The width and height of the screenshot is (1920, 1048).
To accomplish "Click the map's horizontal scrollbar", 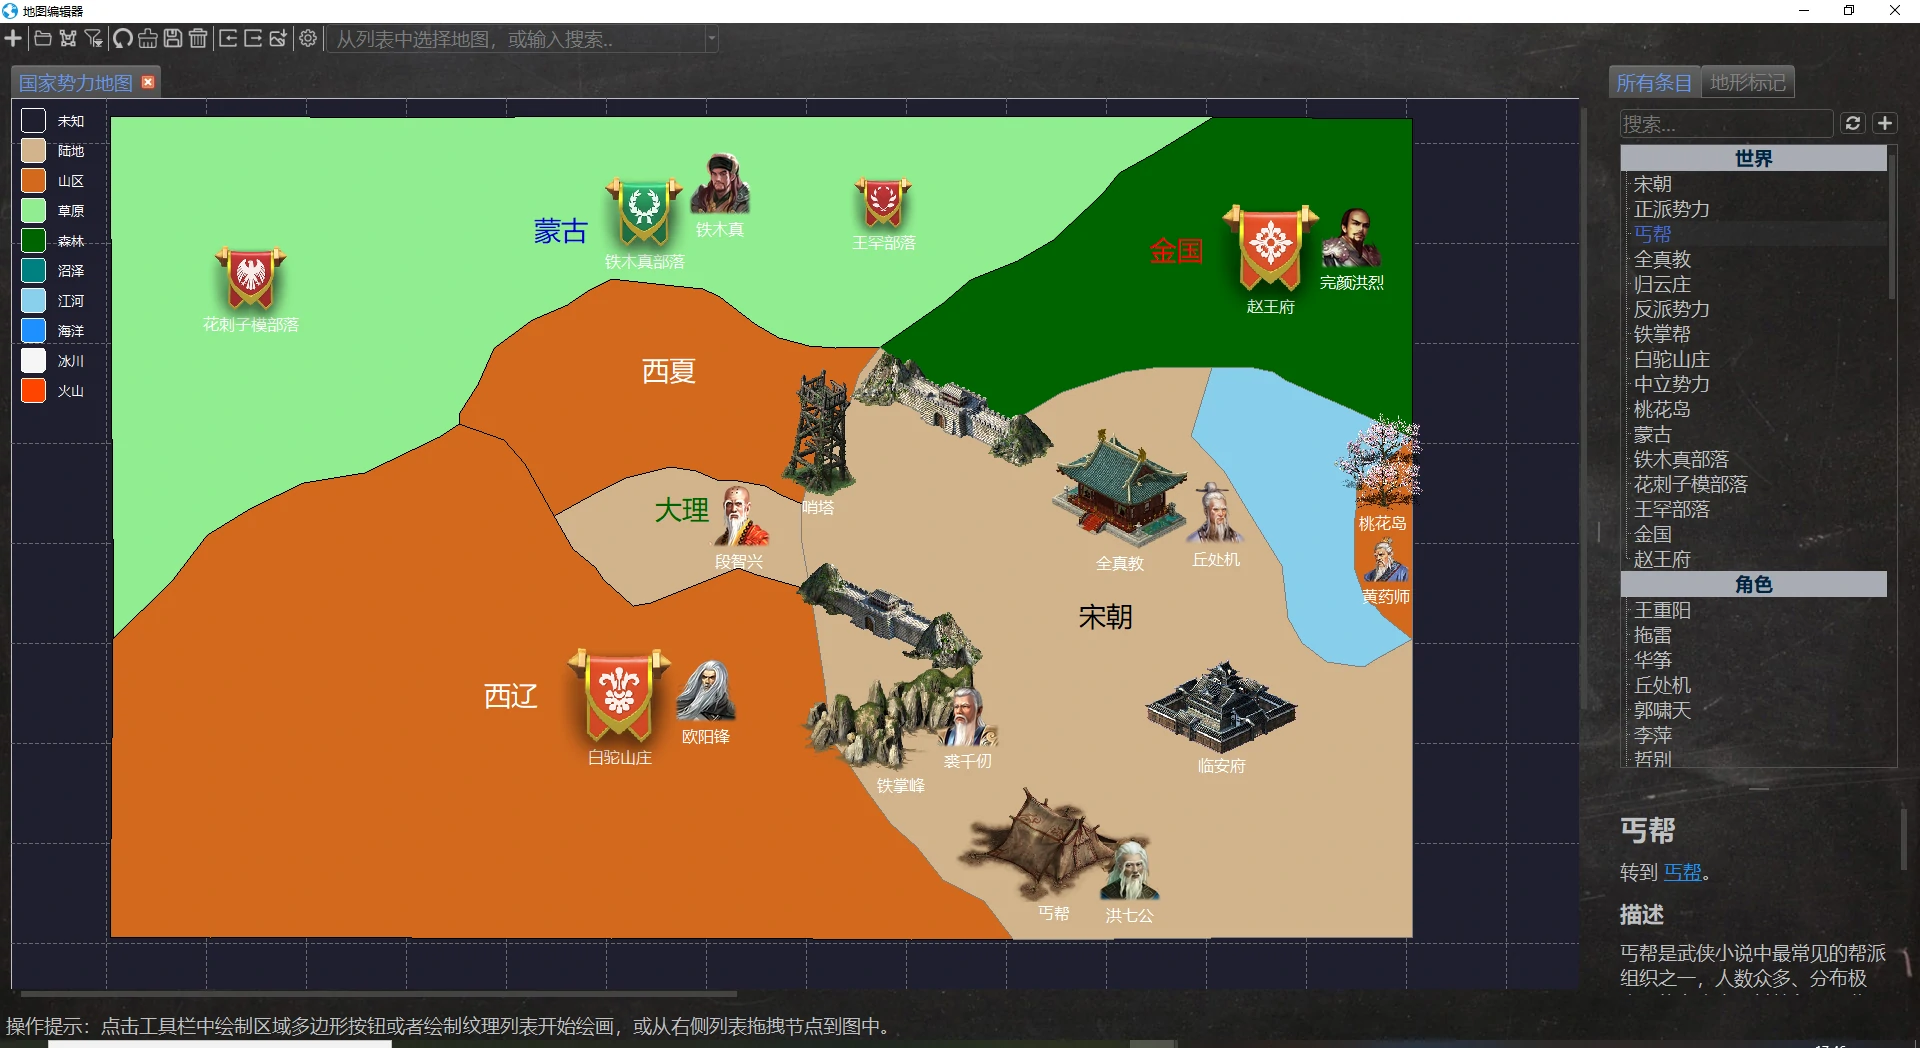I will [x=378, y=994].
